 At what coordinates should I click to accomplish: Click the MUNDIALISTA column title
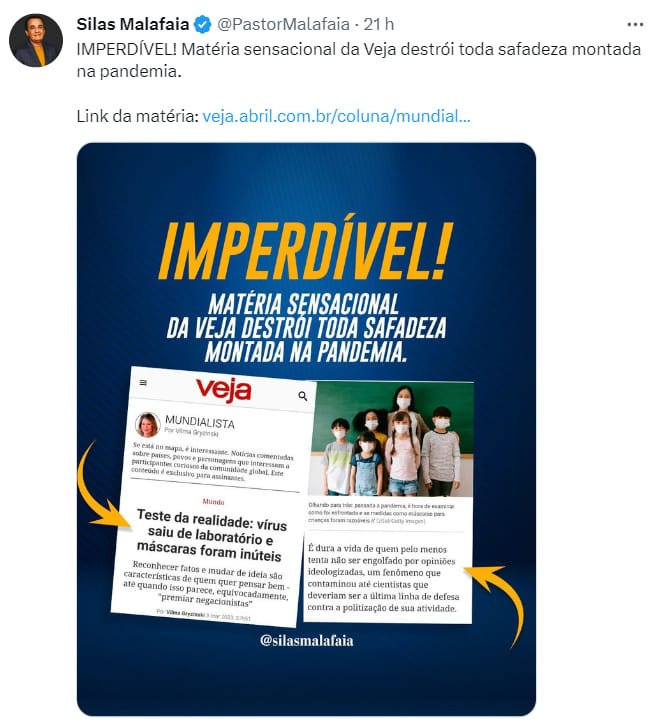click(x=200, y=421)
